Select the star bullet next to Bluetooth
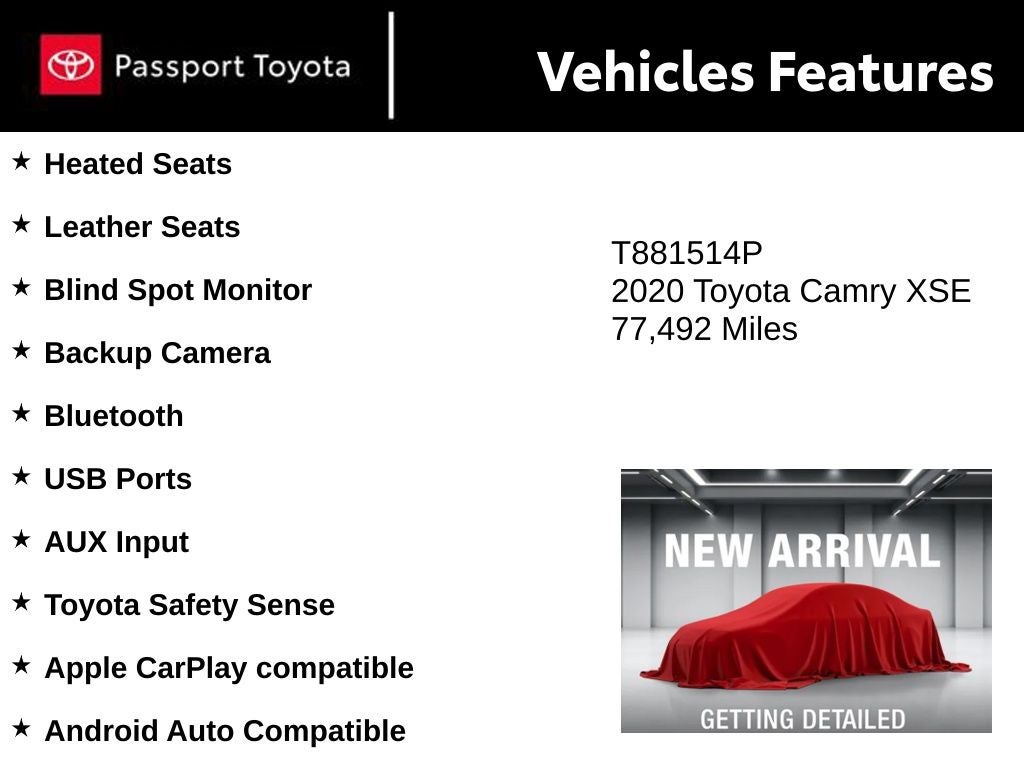The image size is (1024, 768). pos(21,413)
